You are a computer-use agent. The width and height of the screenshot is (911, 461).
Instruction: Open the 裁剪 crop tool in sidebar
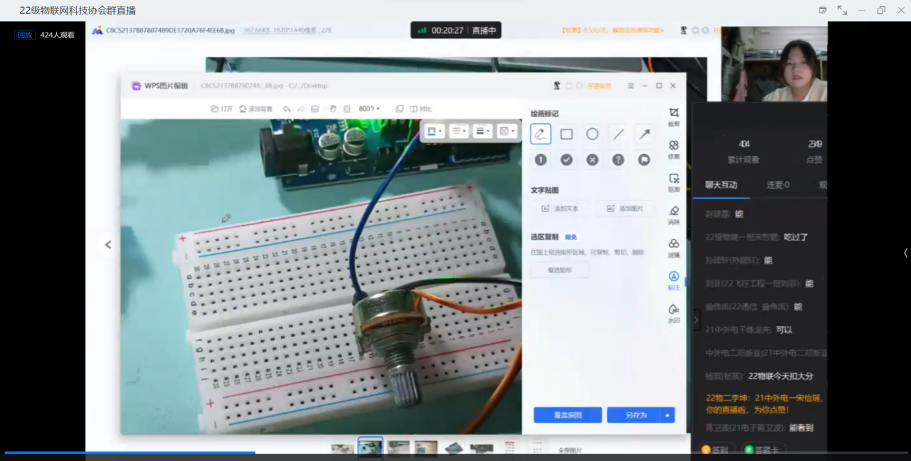click(x=673, y=116)
